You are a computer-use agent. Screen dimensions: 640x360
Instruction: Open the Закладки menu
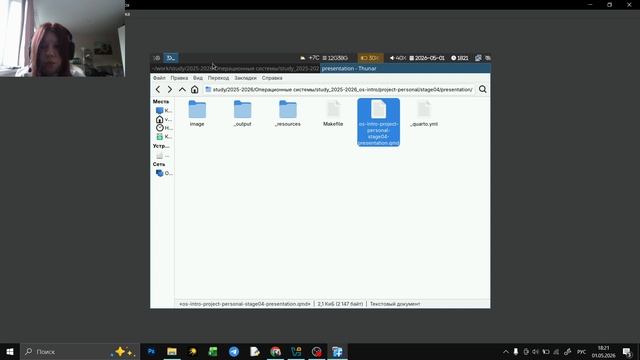pos(245,78)
